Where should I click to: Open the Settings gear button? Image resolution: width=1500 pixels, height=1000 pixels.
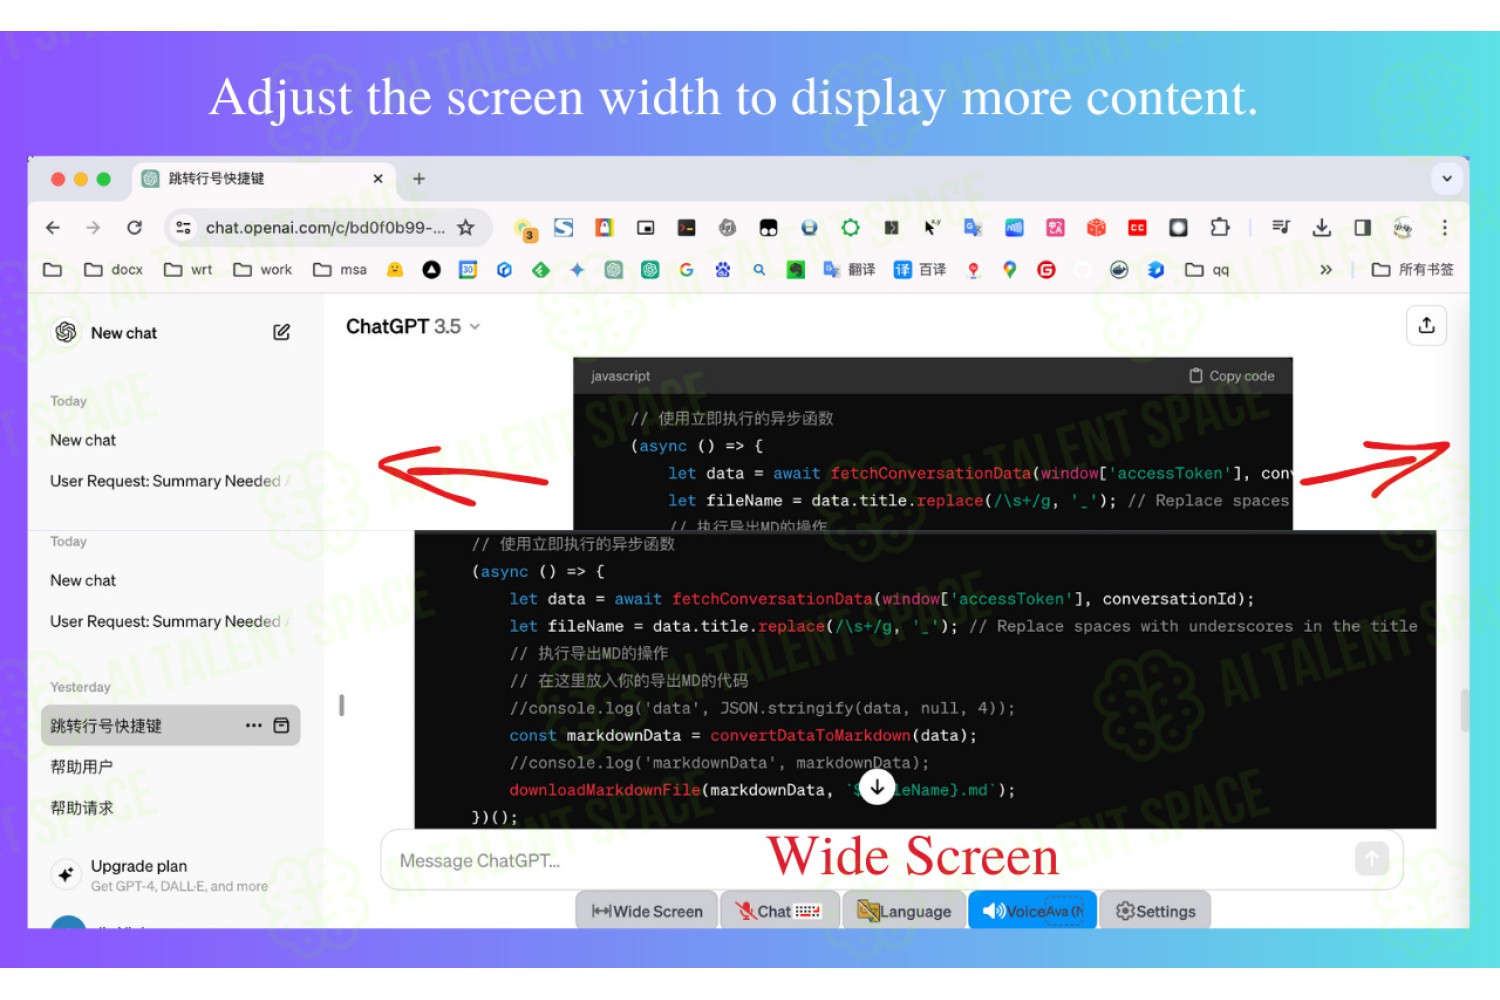[x=1155, y=911]
